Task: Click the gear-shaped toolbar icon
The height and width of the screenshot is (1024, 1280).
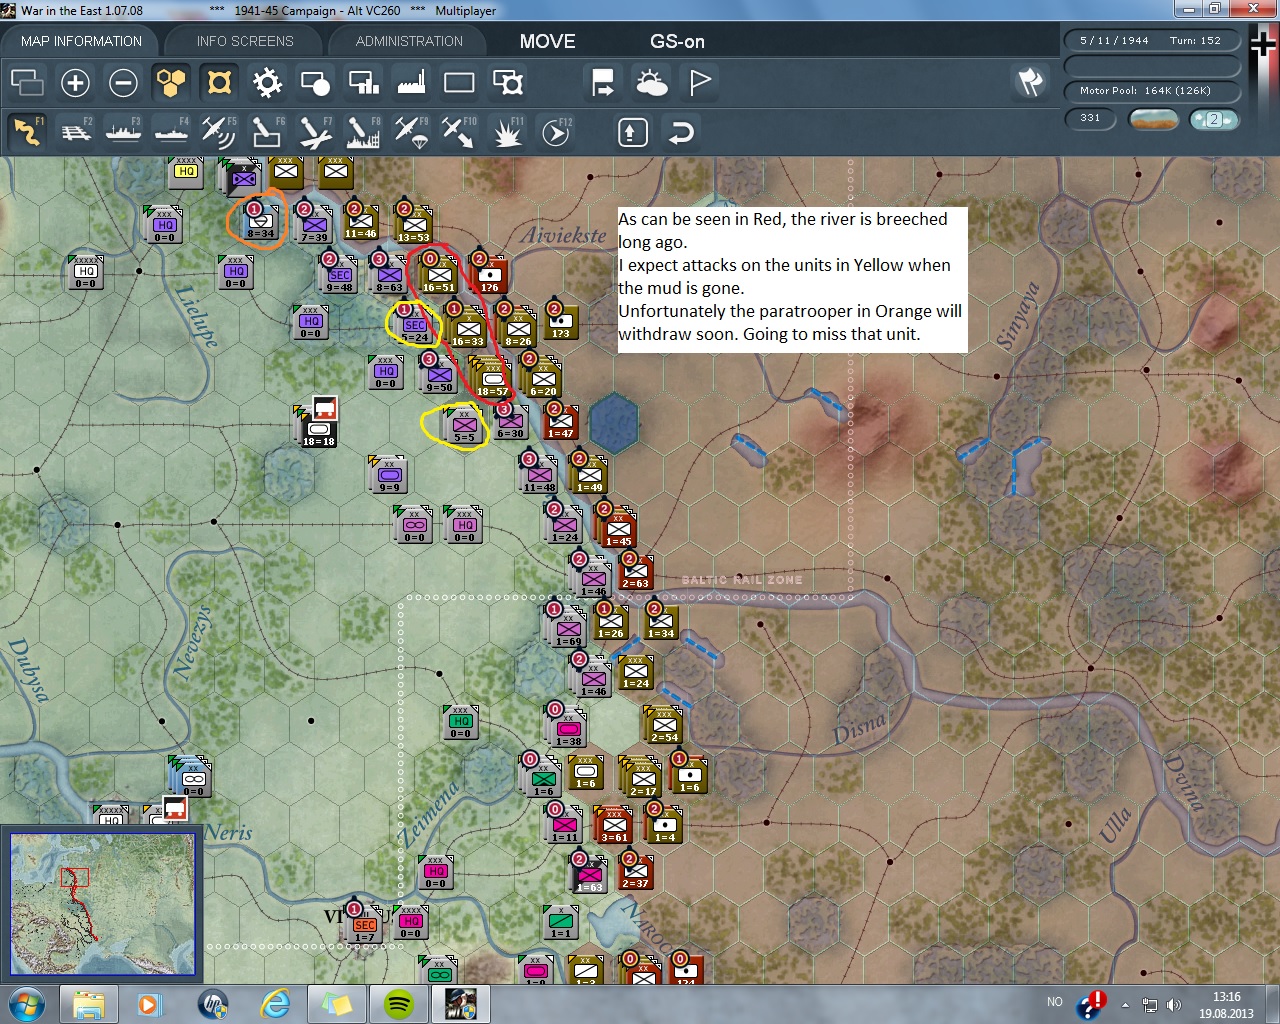Action: click(267, 82)
